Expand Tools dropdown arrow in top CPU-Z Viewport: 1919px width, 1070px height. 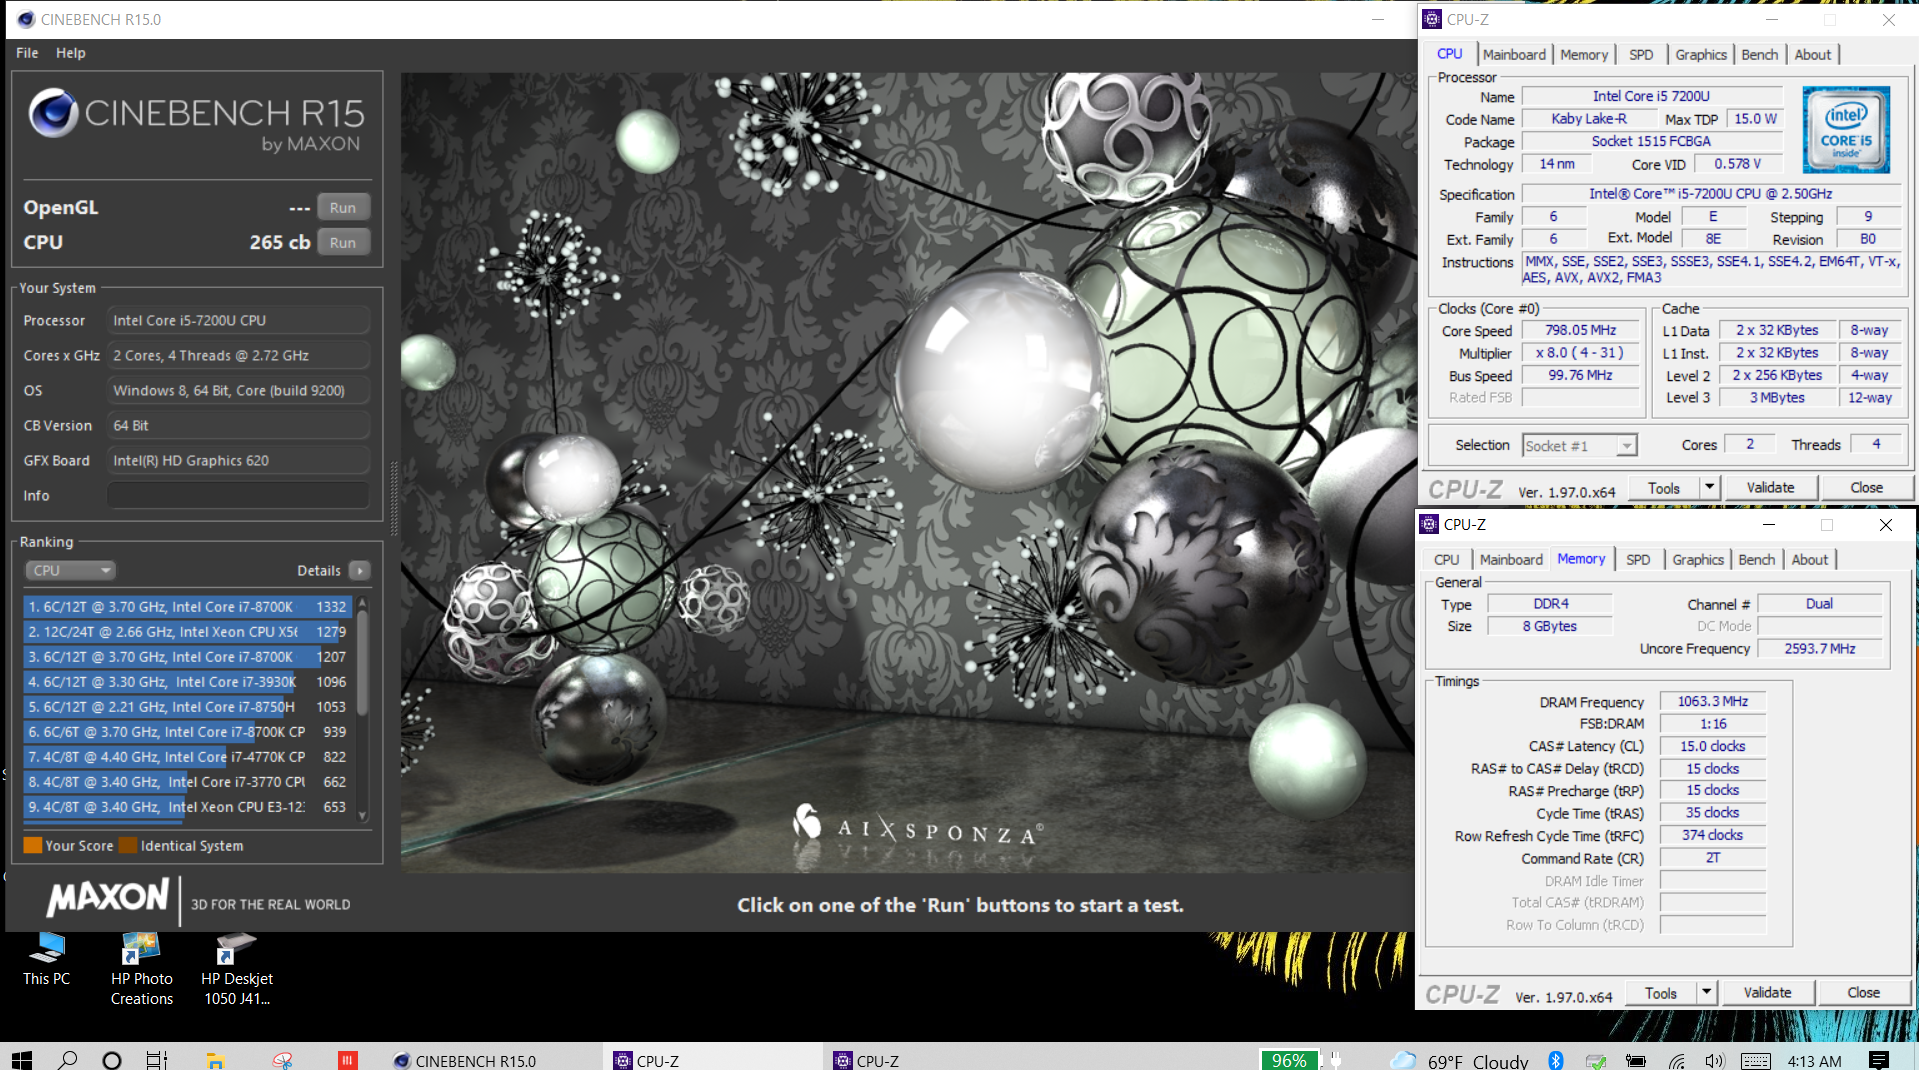pos(1710,488)
